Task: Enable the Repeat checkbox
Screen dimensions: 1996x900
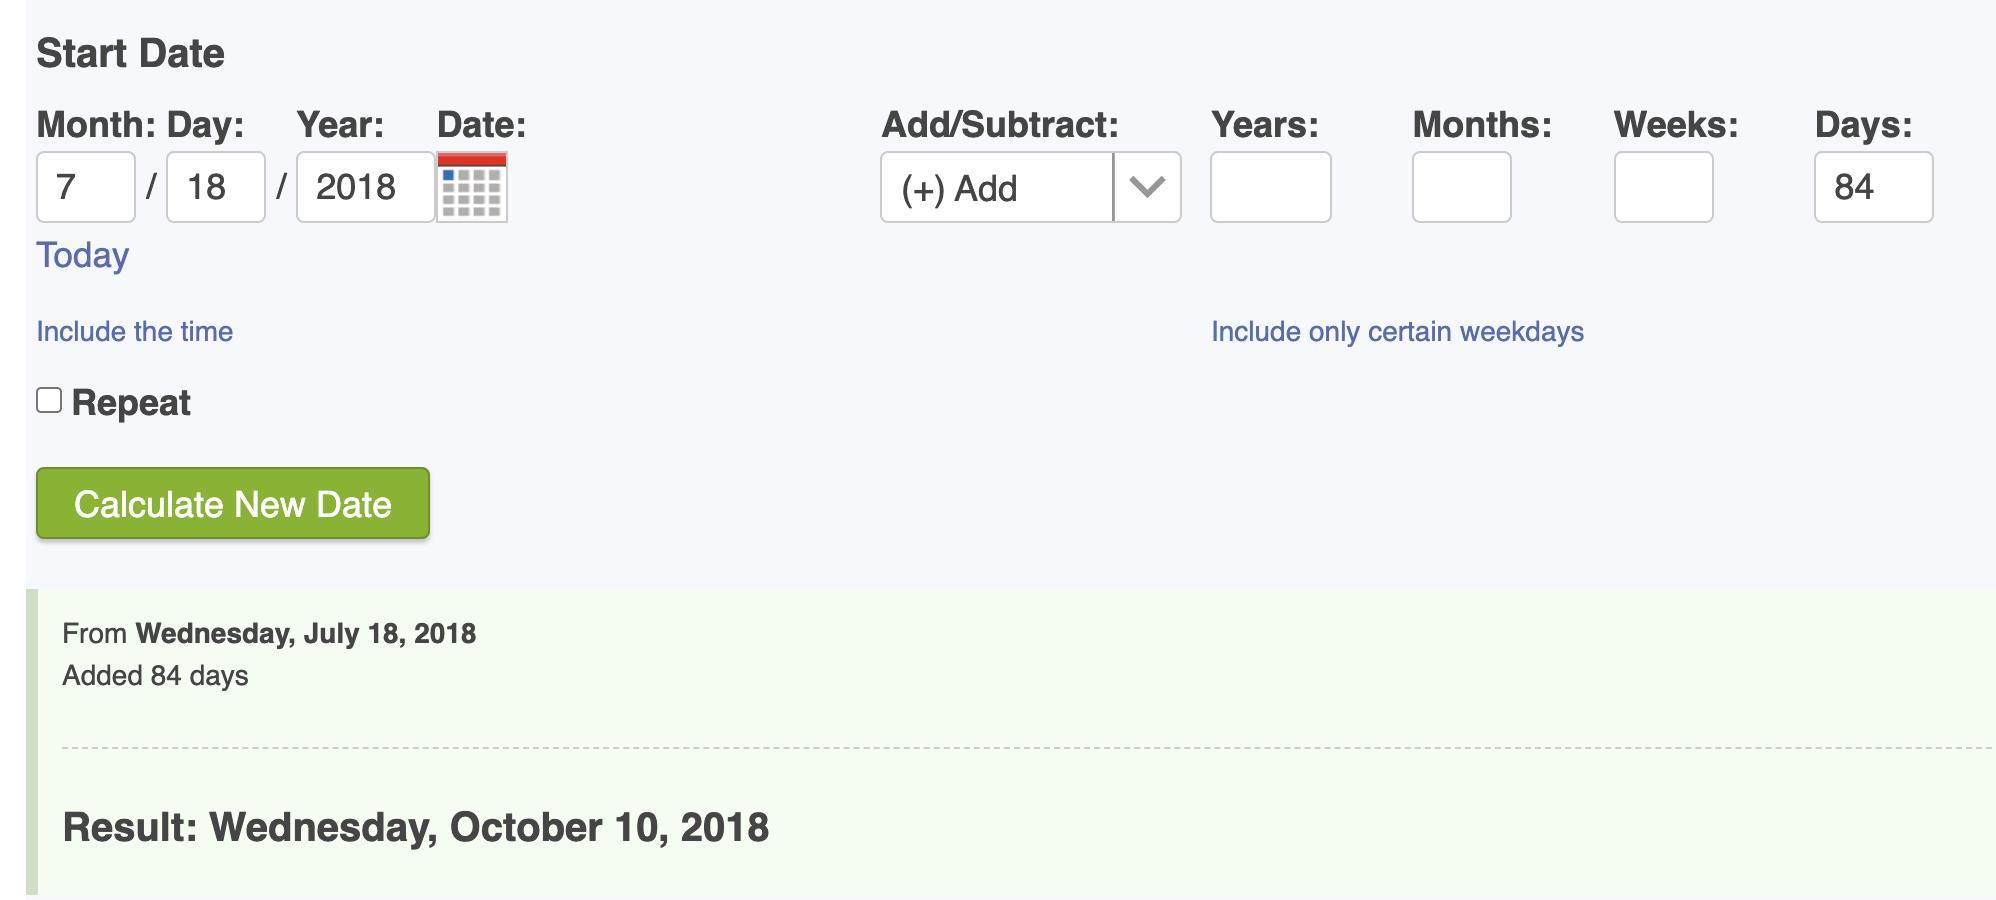Action: coord(49,400)
